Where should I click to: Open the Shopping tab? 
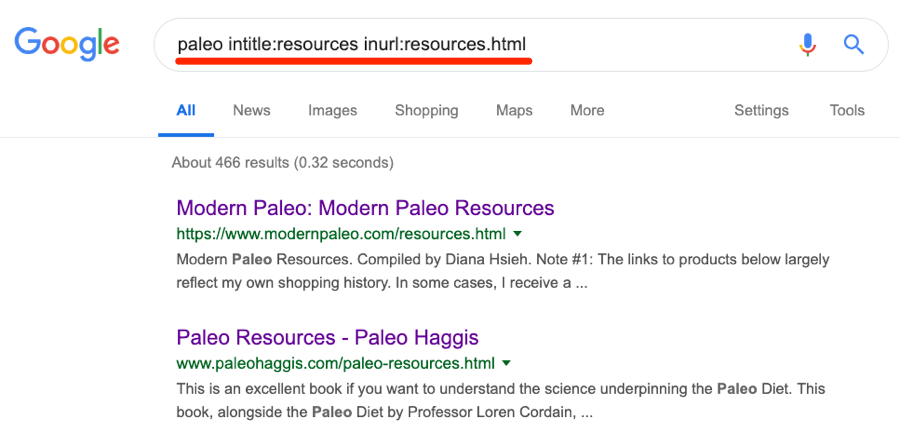coord(426,111)
